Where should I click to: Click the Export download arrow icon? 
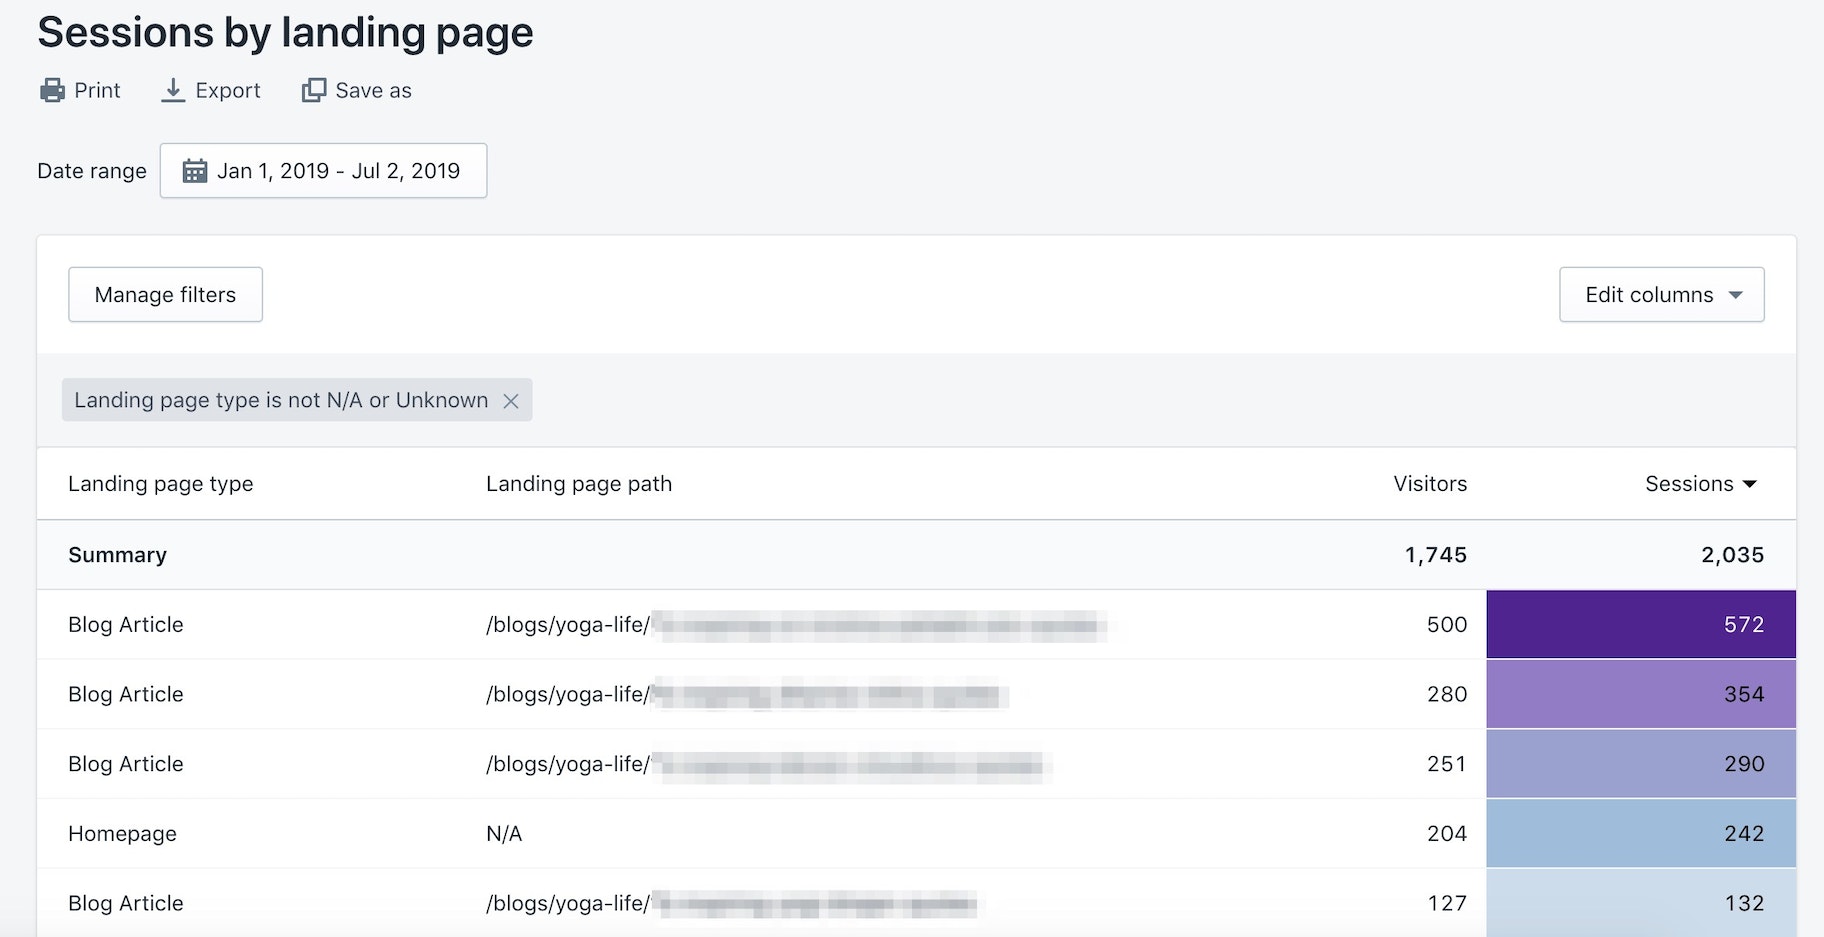tap(173, 91)
